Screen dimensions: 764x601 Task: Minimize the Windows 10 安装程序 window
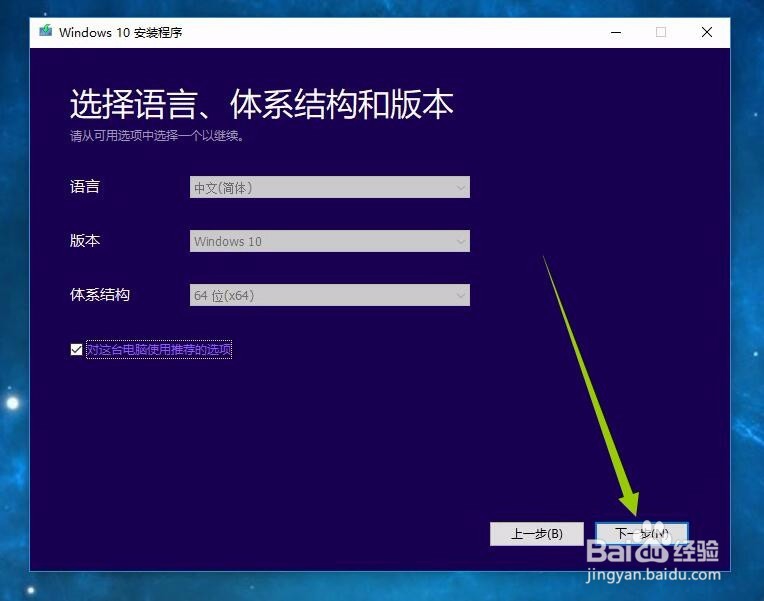(616, 33)
